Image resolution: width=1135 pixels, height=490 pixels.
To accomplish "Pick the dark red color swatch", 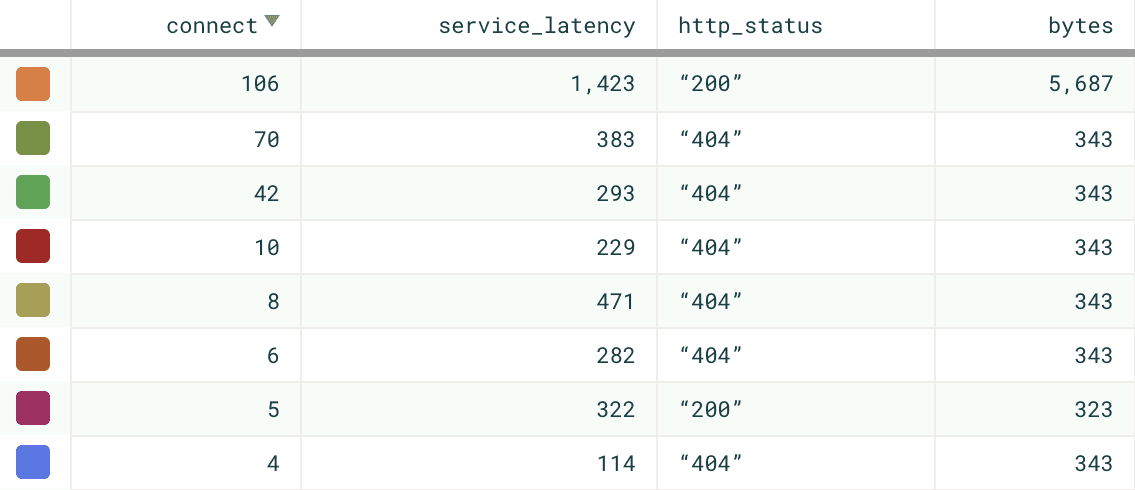I will (x=33, y=247).
